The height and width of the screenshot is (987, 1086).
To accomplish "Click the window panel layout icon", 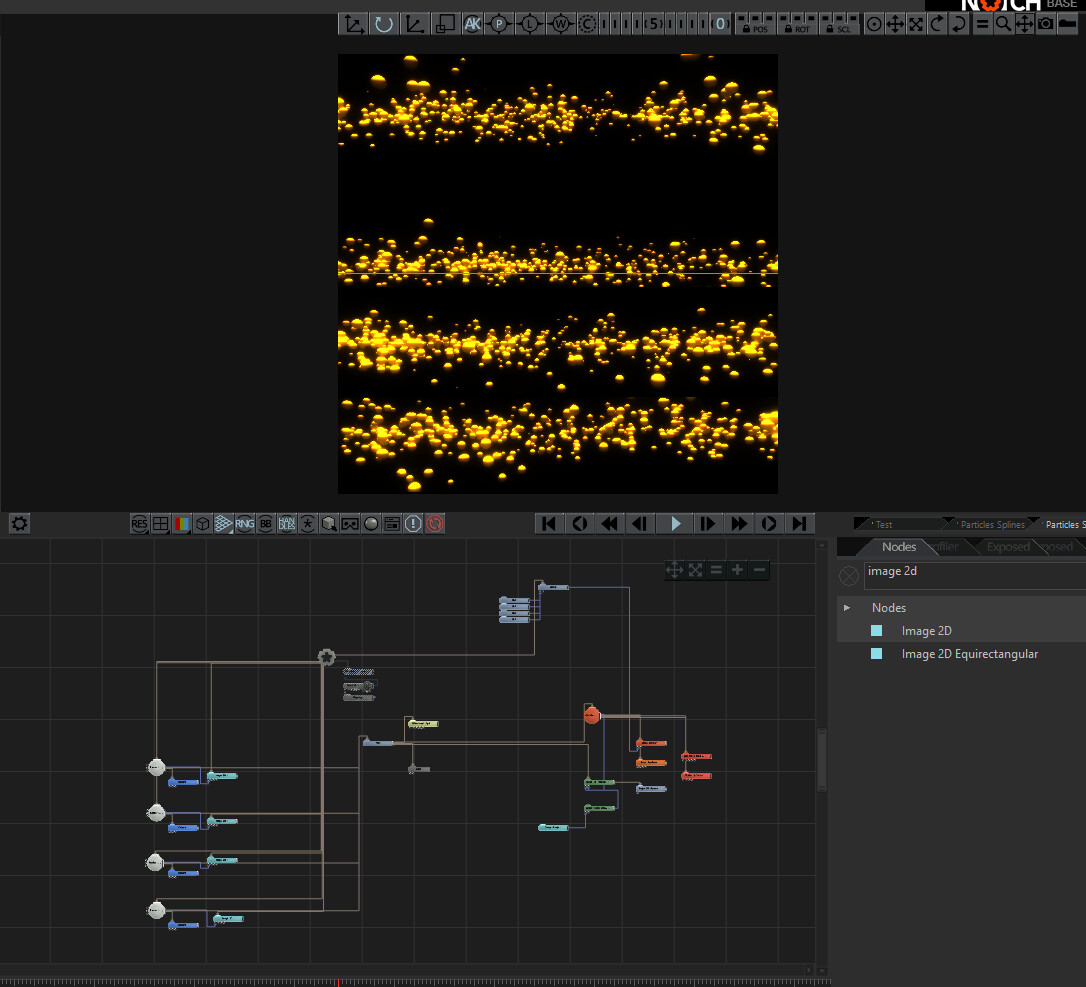I will click(x=392, y=524).
